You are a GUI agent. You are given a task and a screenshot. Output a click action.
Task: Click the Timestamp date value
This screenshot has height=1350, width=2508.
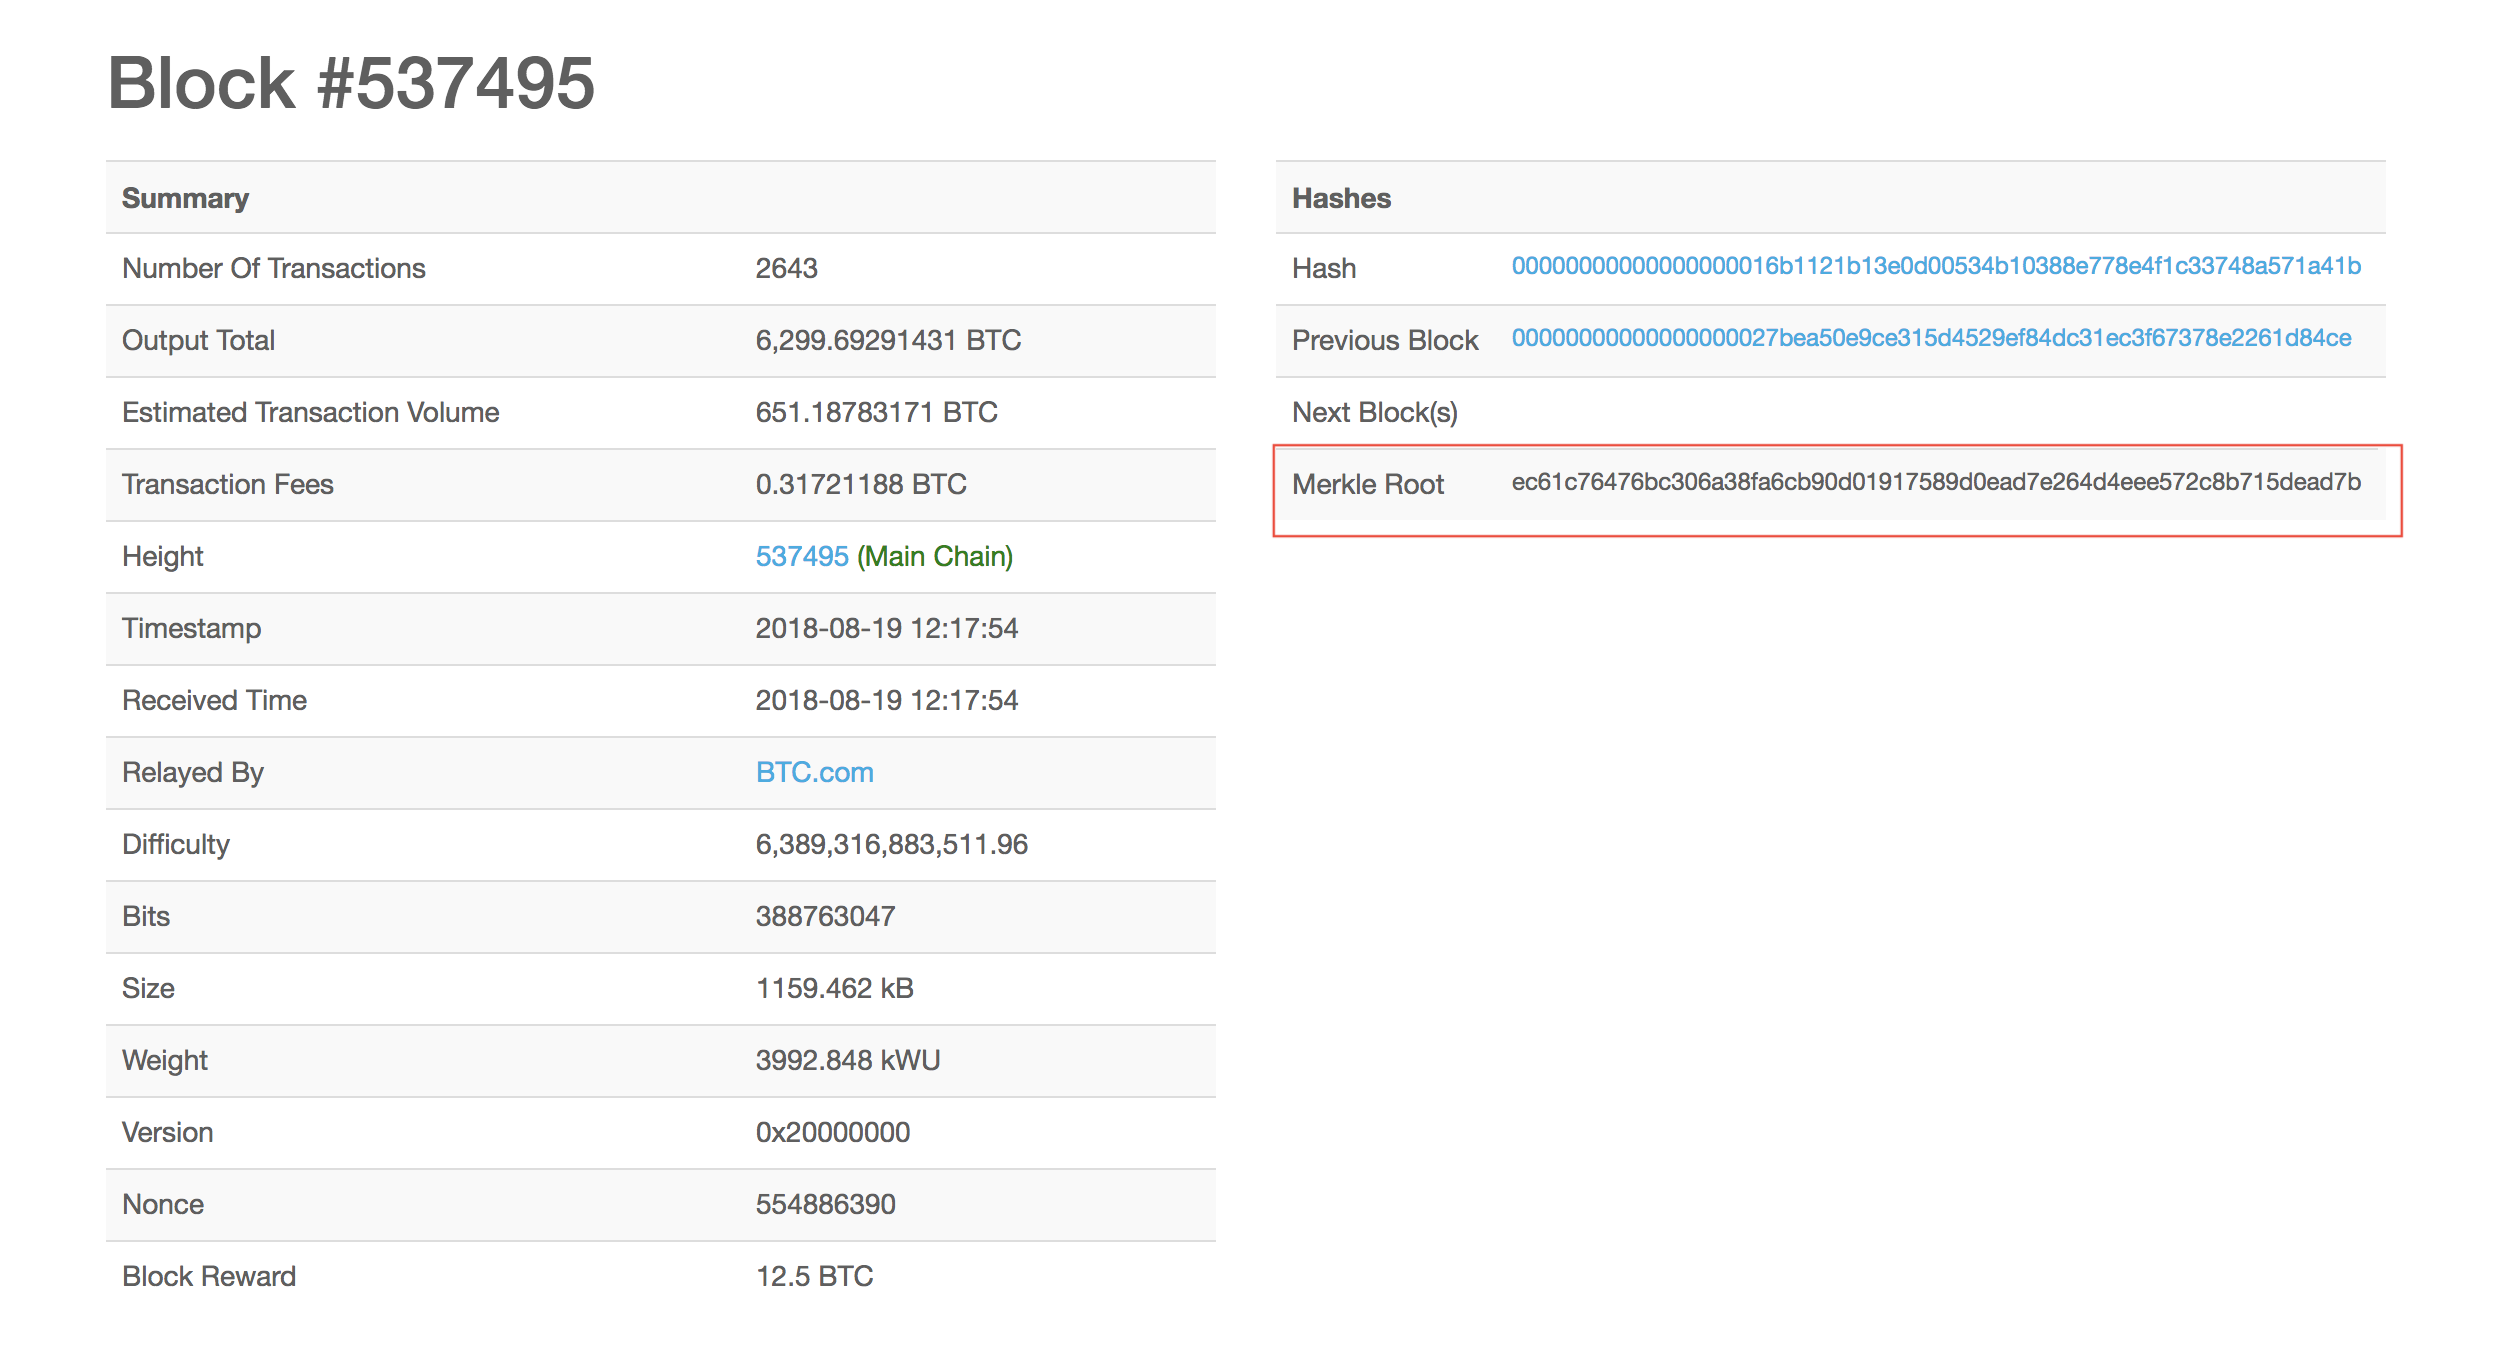[x=886, y=628]
